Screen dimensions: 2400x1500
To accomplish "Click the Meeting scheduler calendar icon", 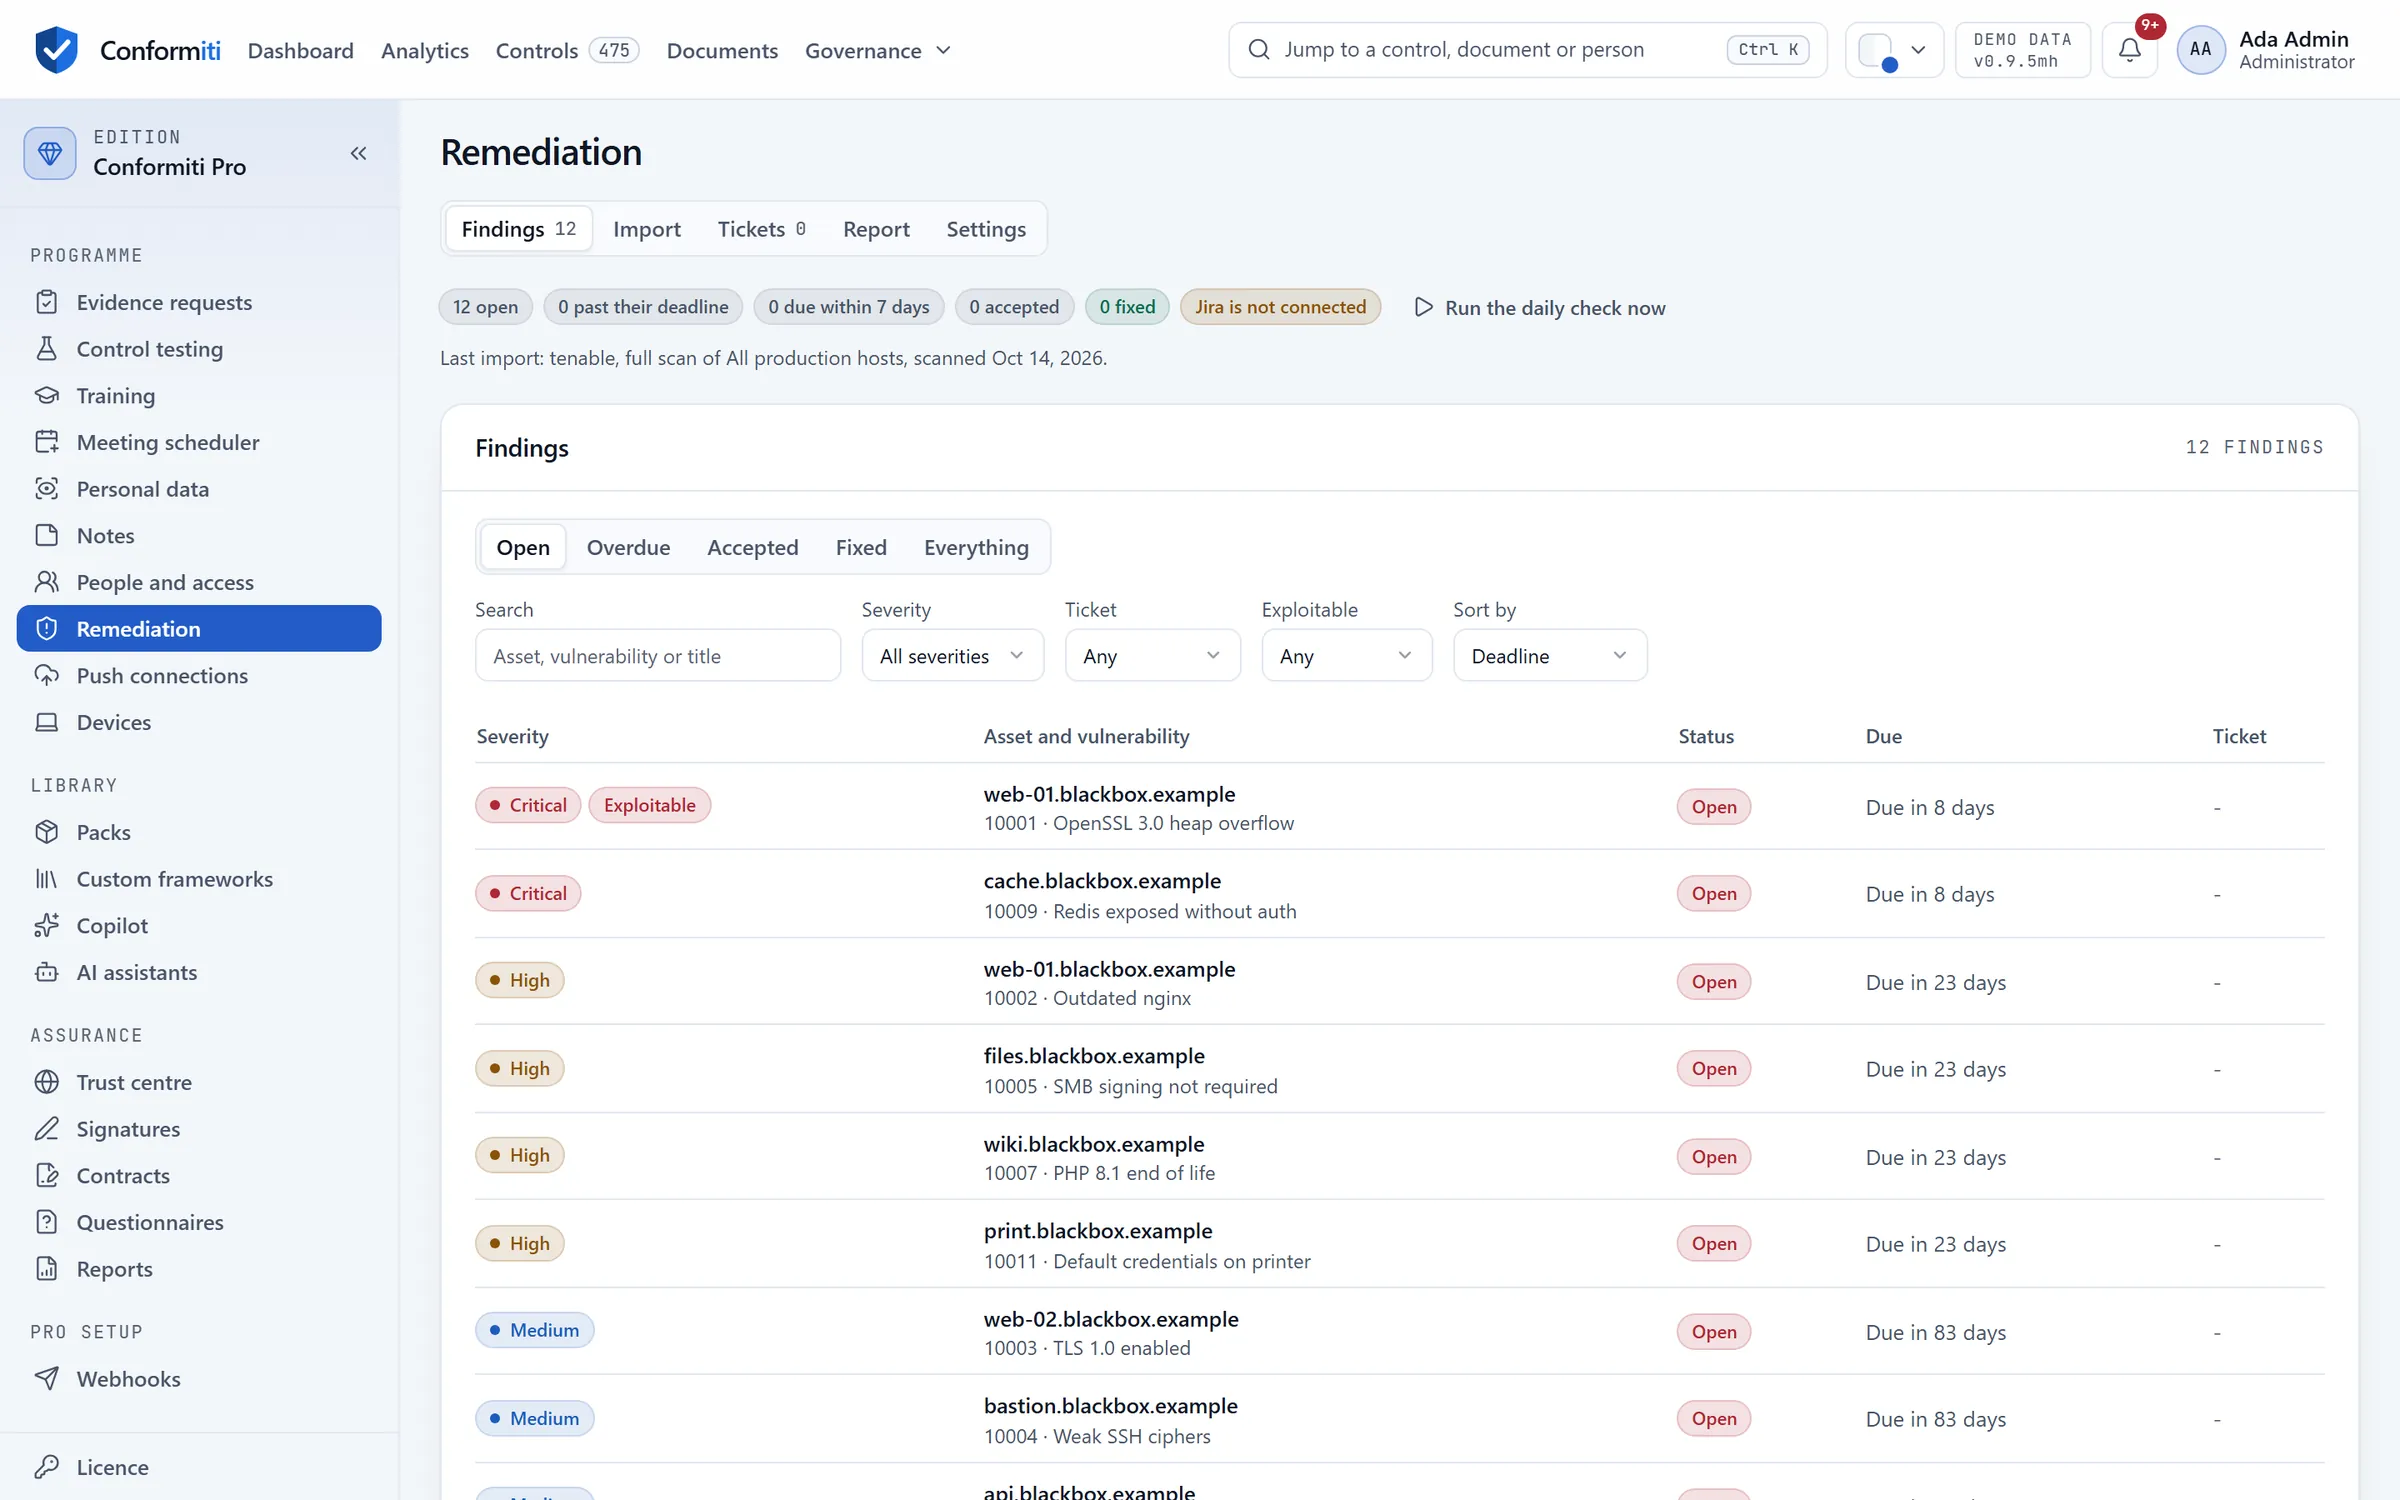I will click(47, 442).
